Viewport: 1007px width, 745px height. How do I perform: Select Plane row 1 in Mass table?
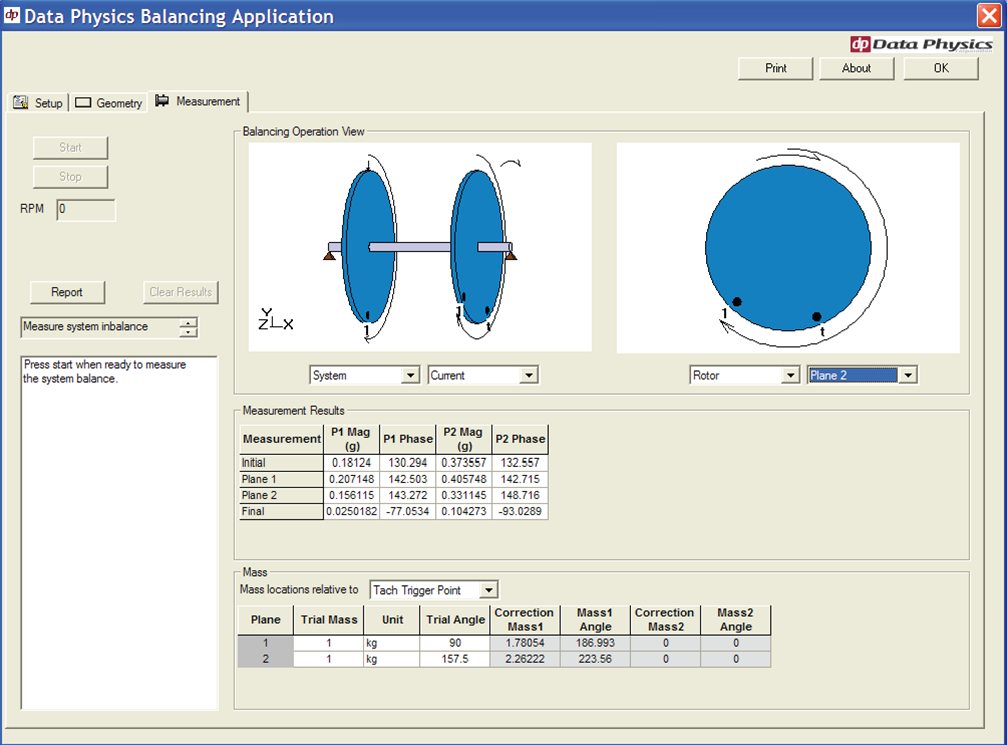266,643
